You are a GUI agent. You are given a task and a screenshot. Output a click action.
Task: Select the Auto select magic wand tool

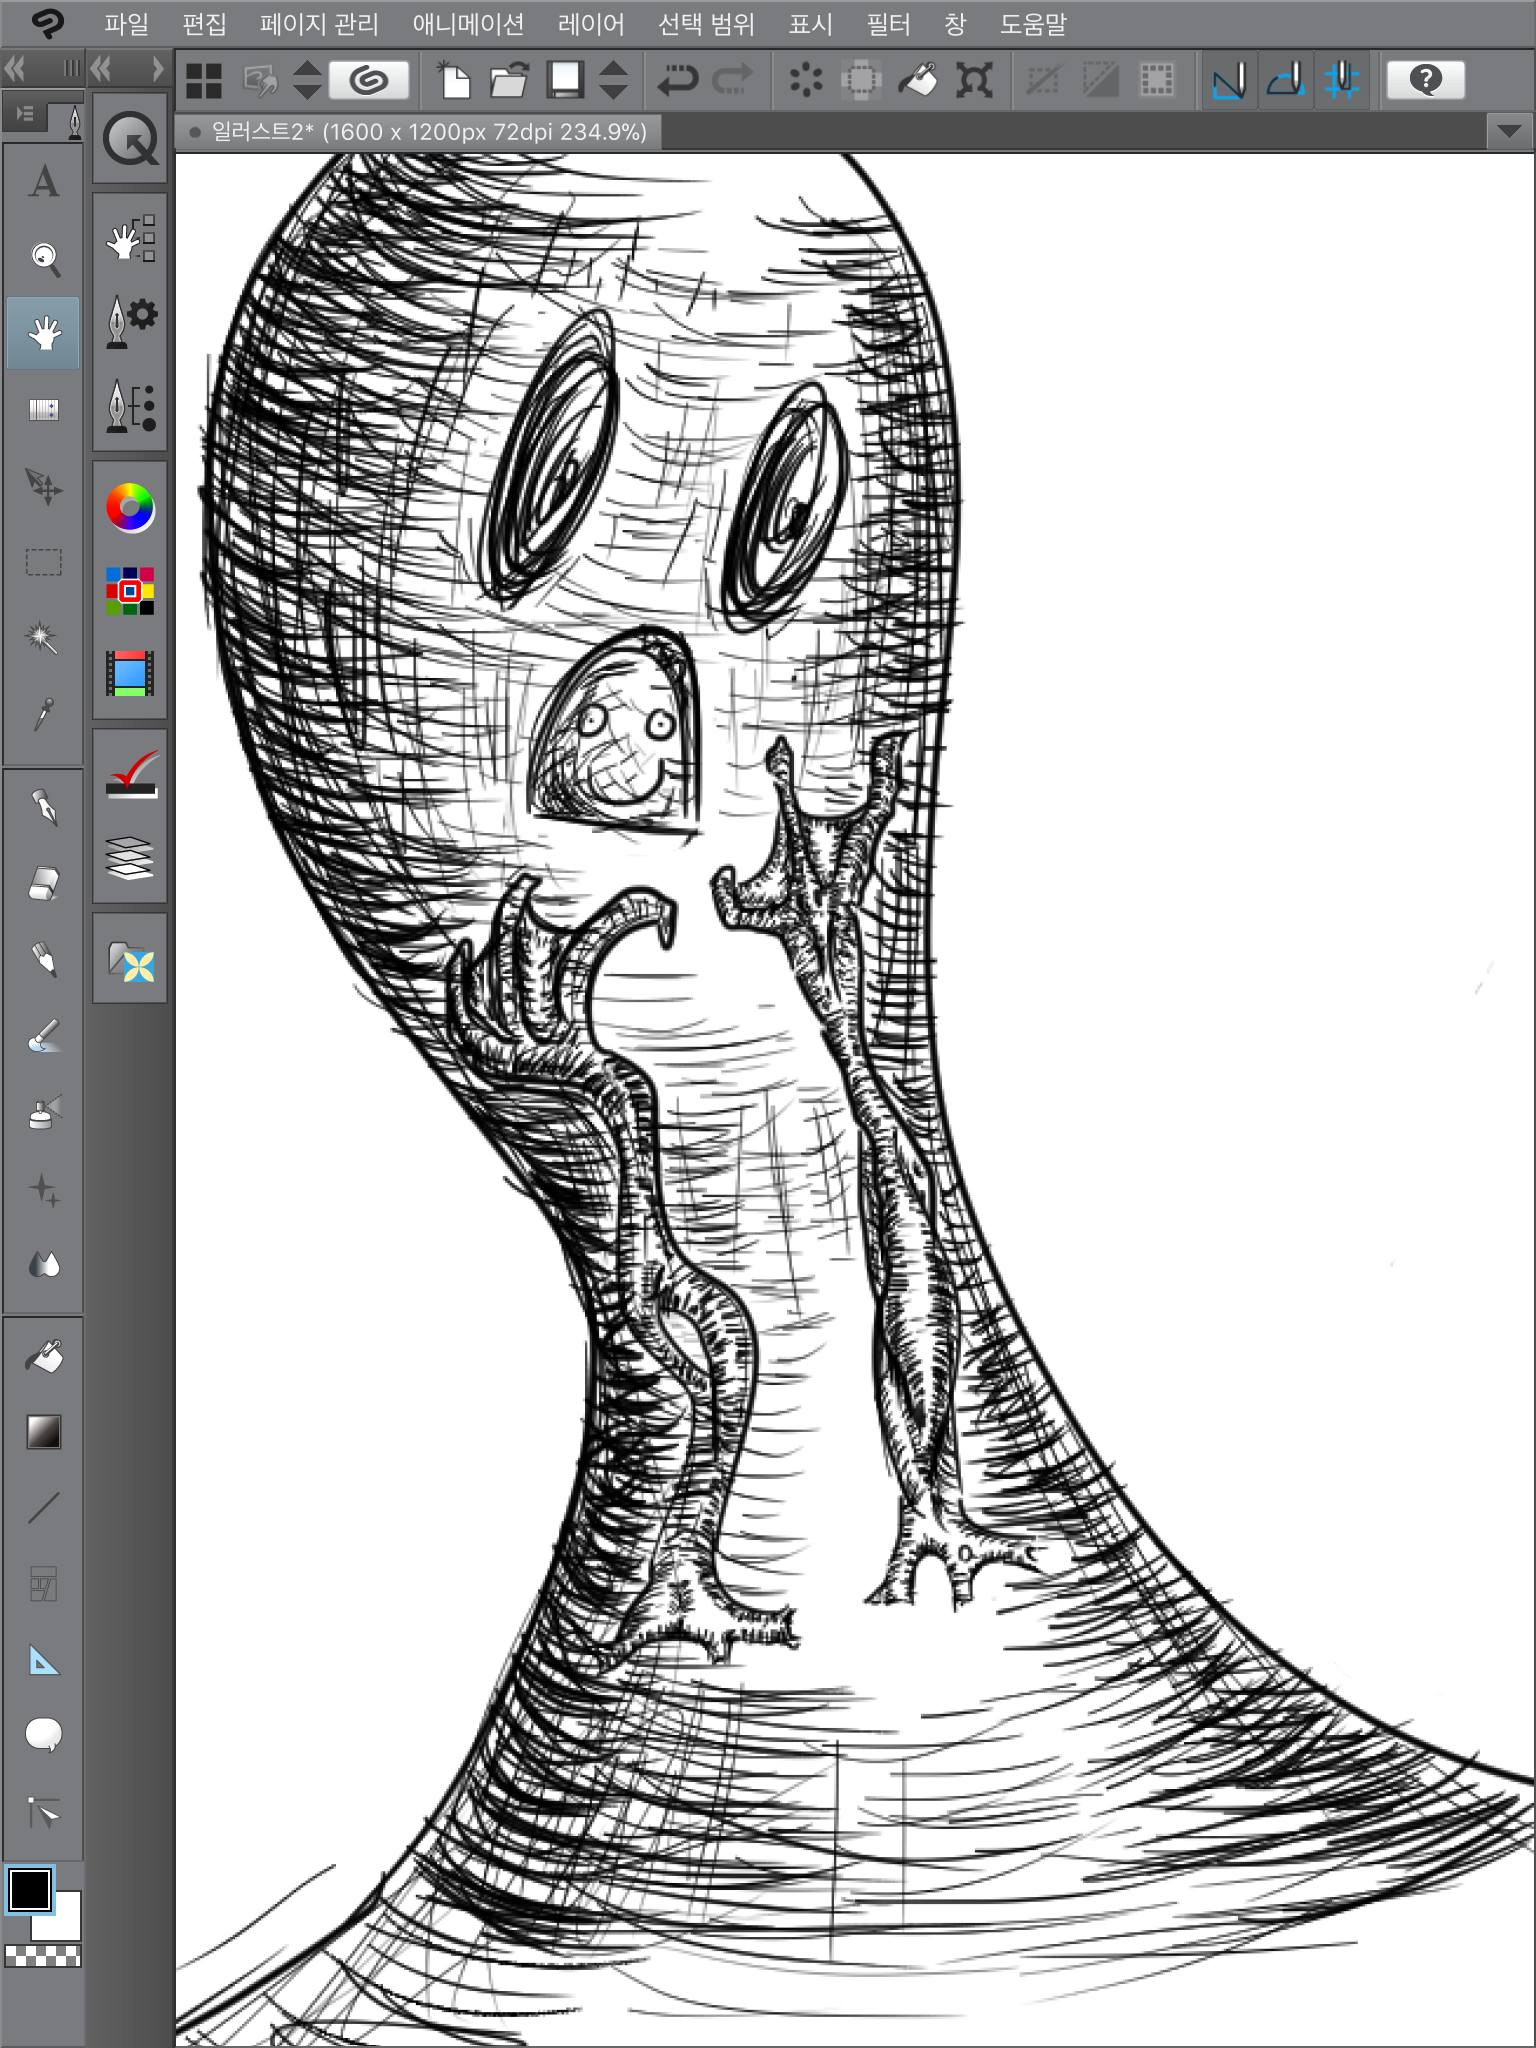point(42,637)
